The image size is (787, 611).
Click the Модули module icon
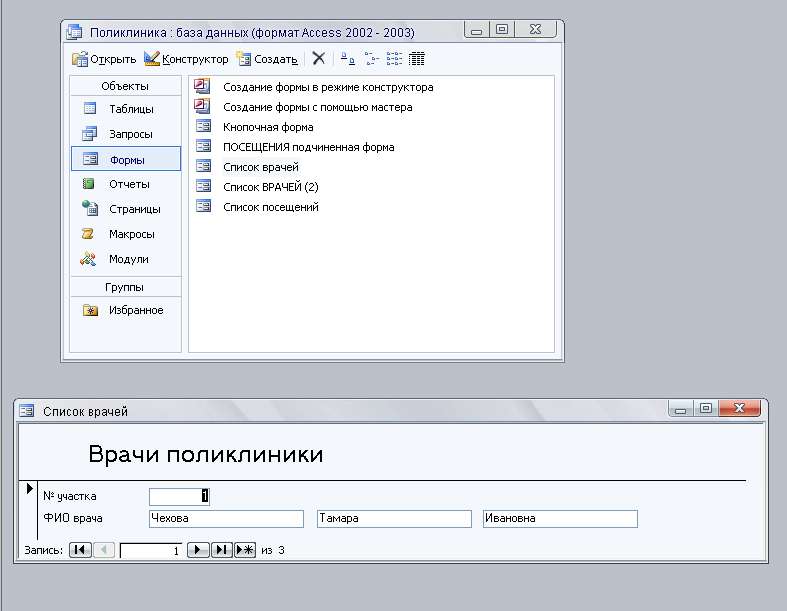tap(88, 259)
